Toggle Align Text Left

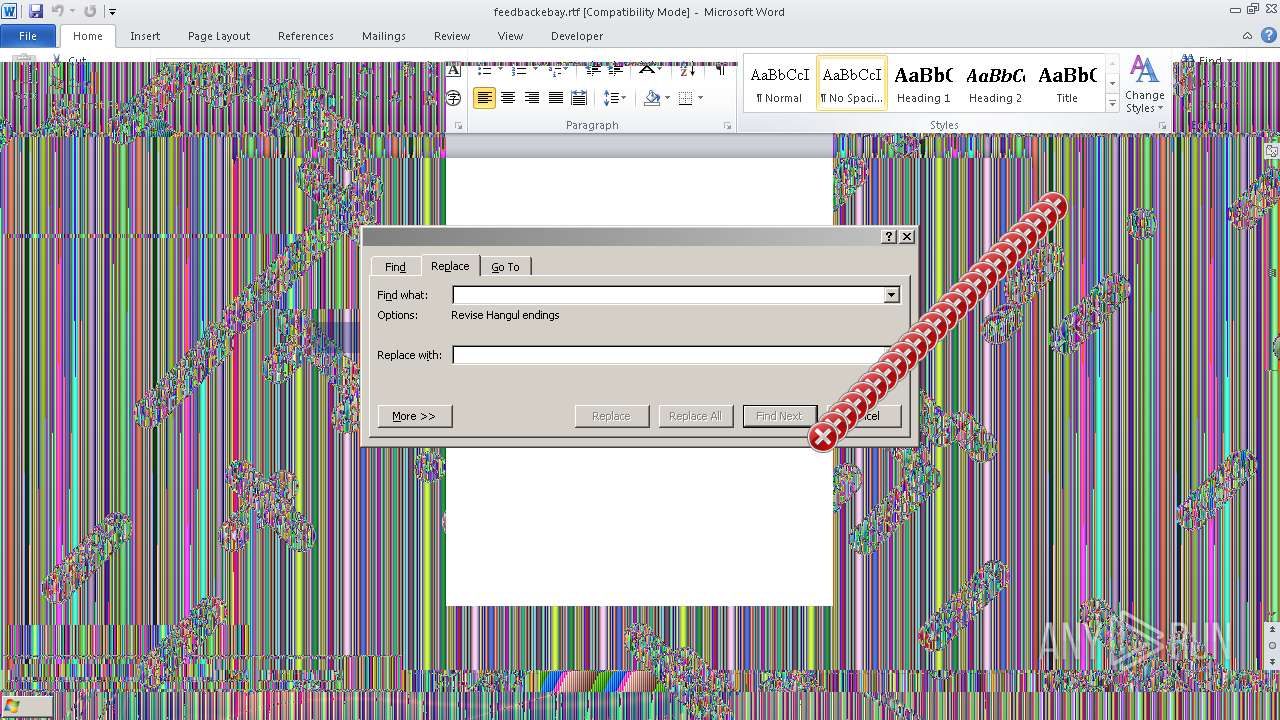click(484, 98)
